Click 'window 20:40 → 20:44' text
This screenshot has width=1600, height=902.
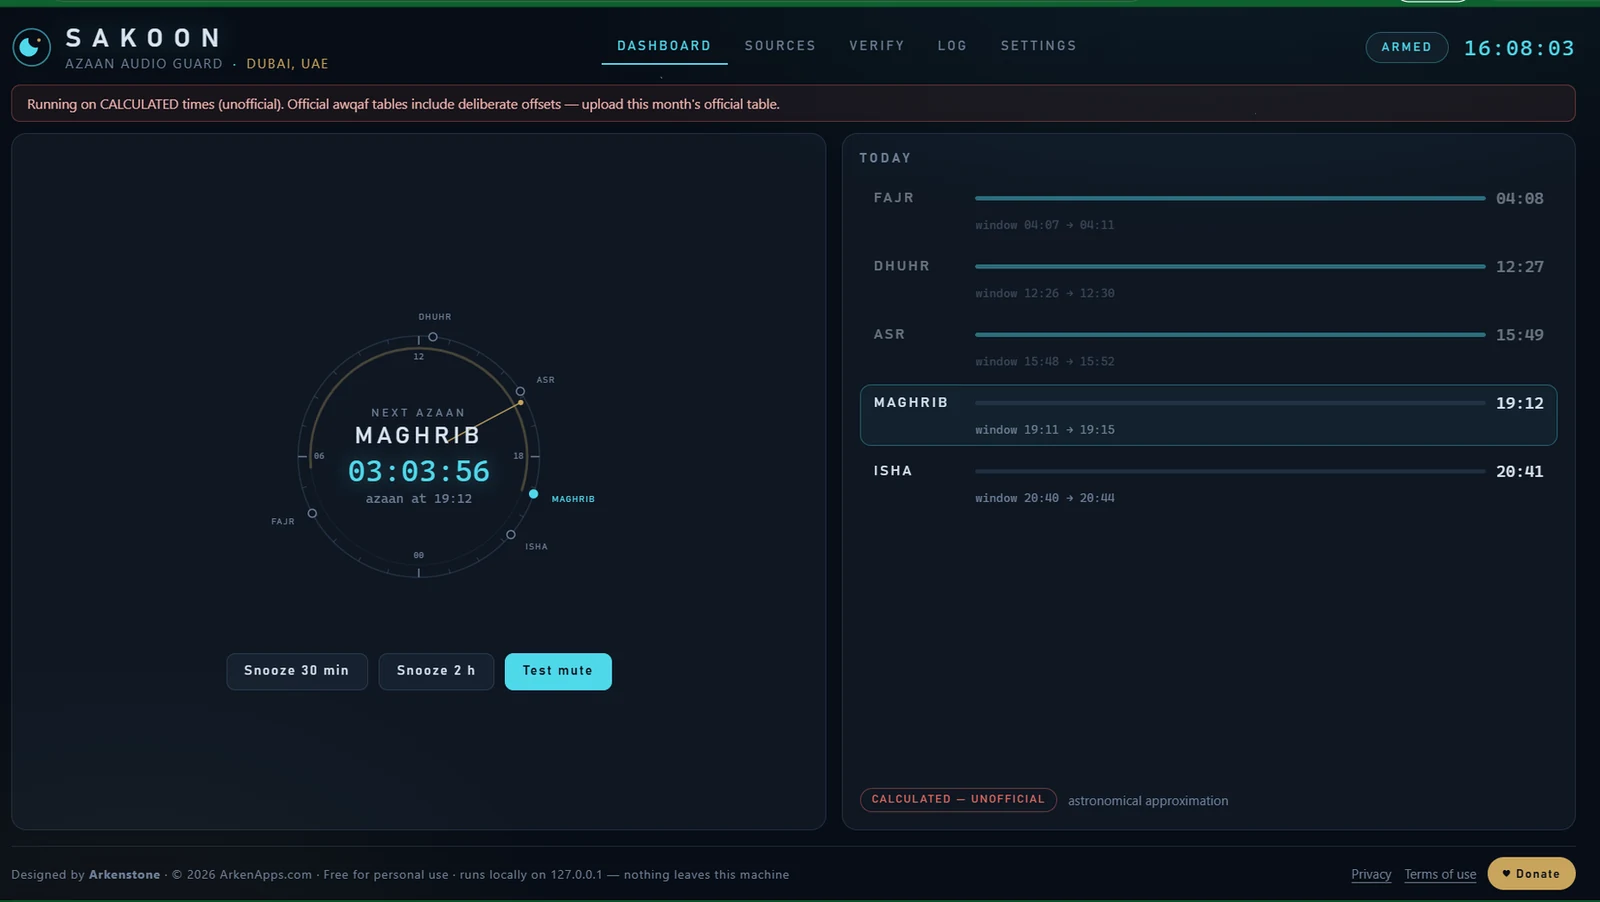pos(1045,497)
